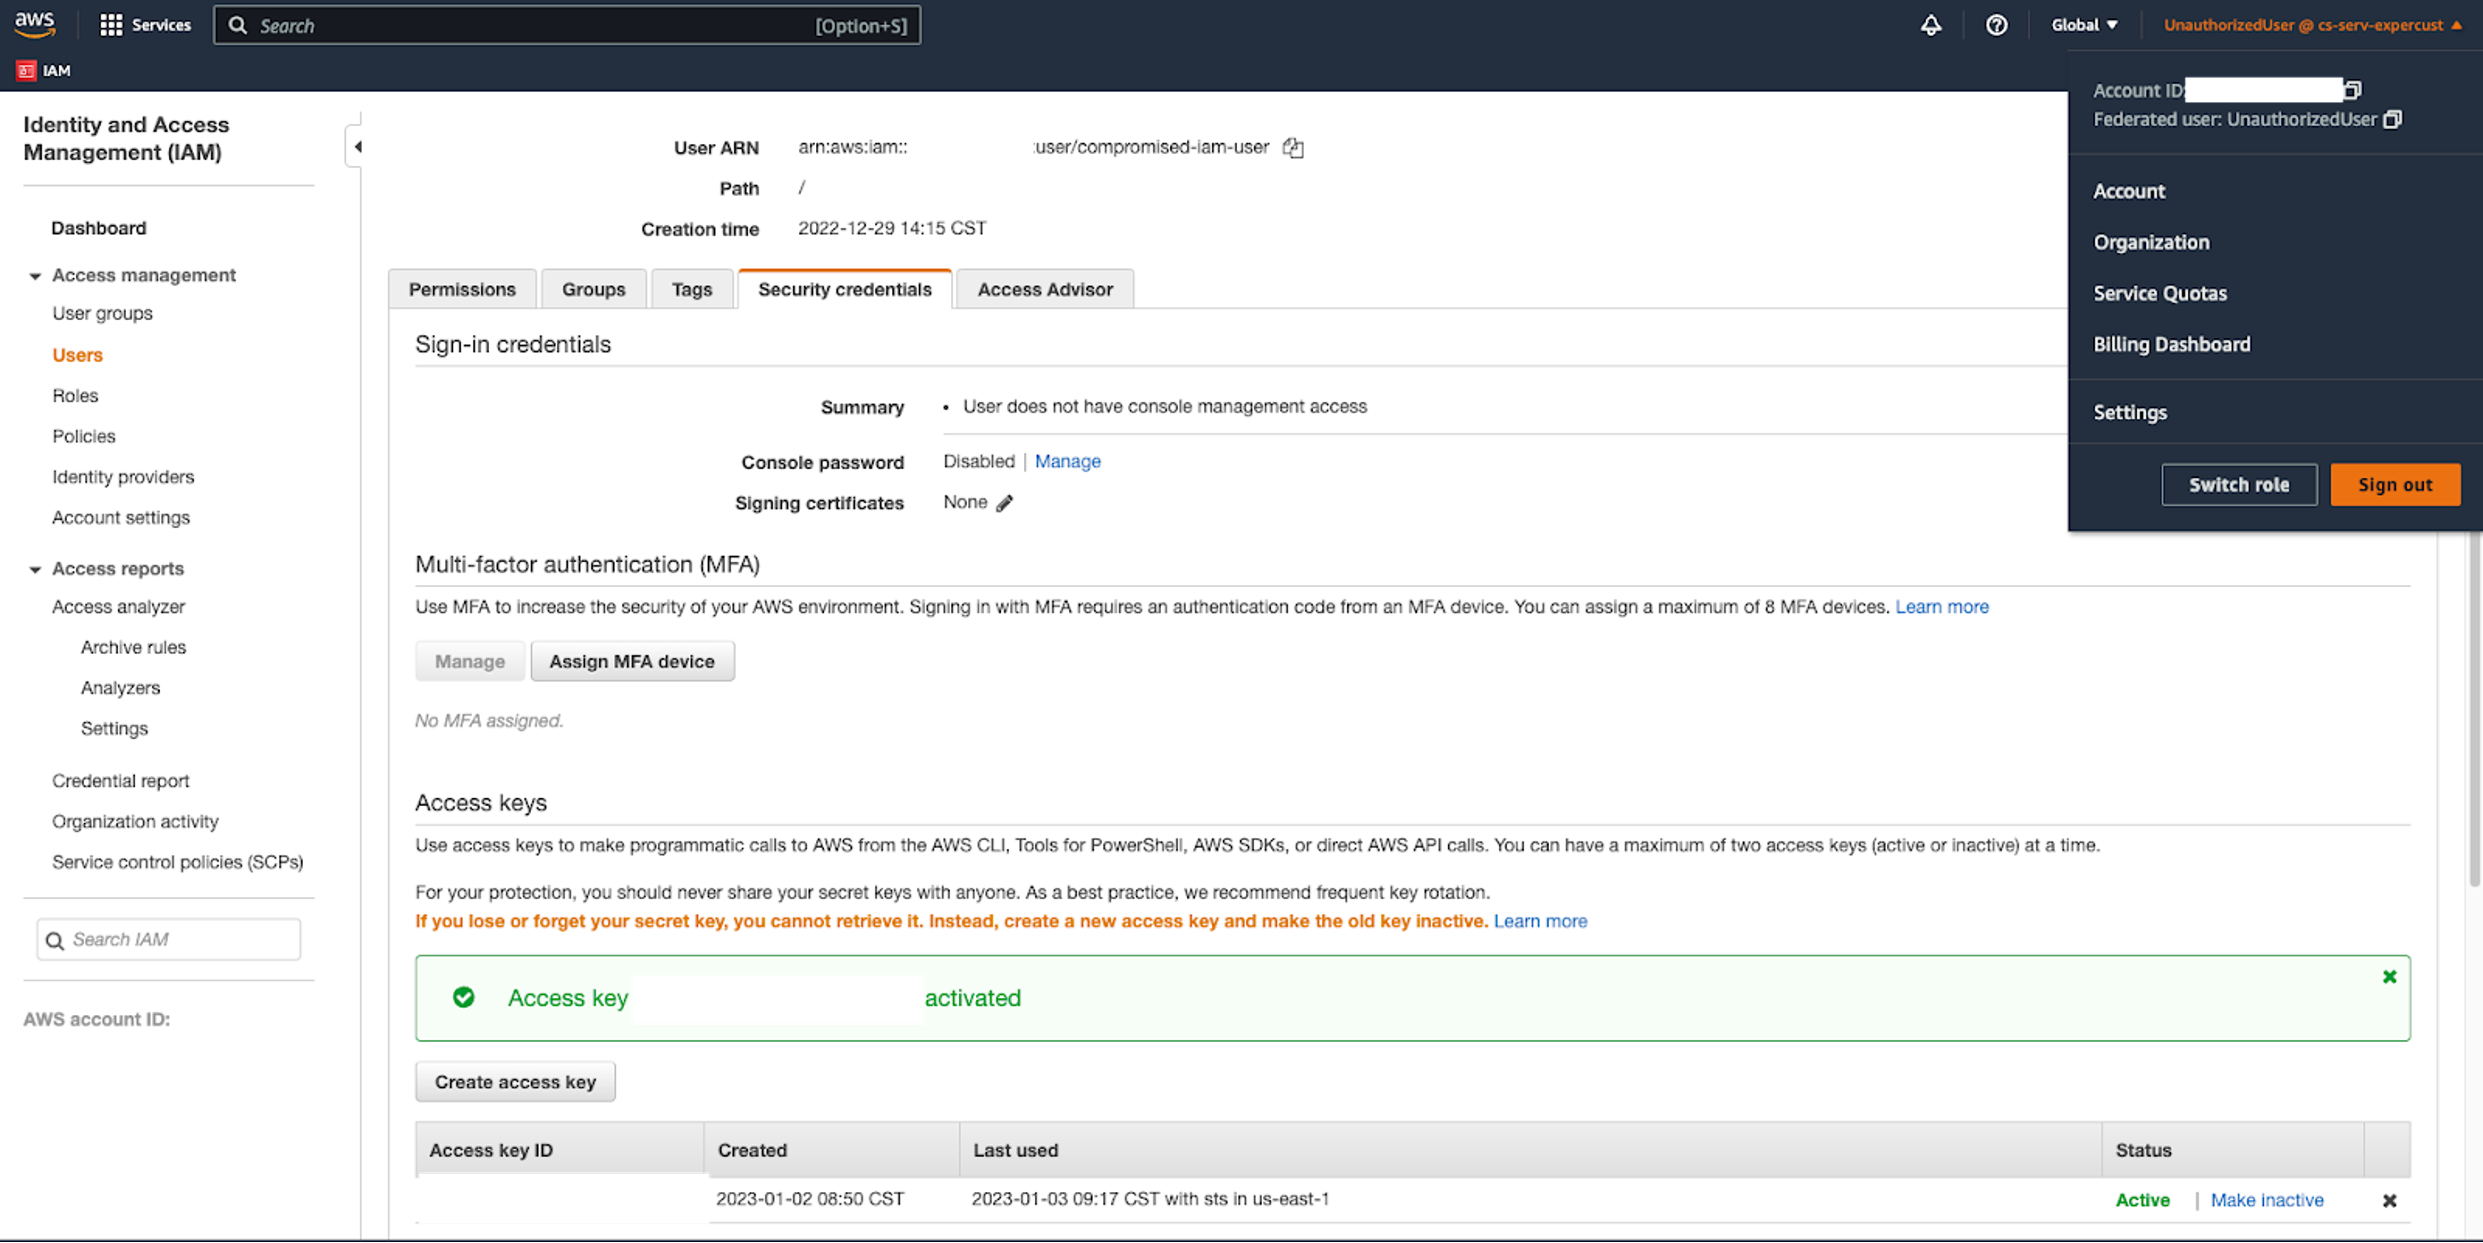Click the notifications bell icon
Screen dimensions: 2483x1243
point(1931,25)
